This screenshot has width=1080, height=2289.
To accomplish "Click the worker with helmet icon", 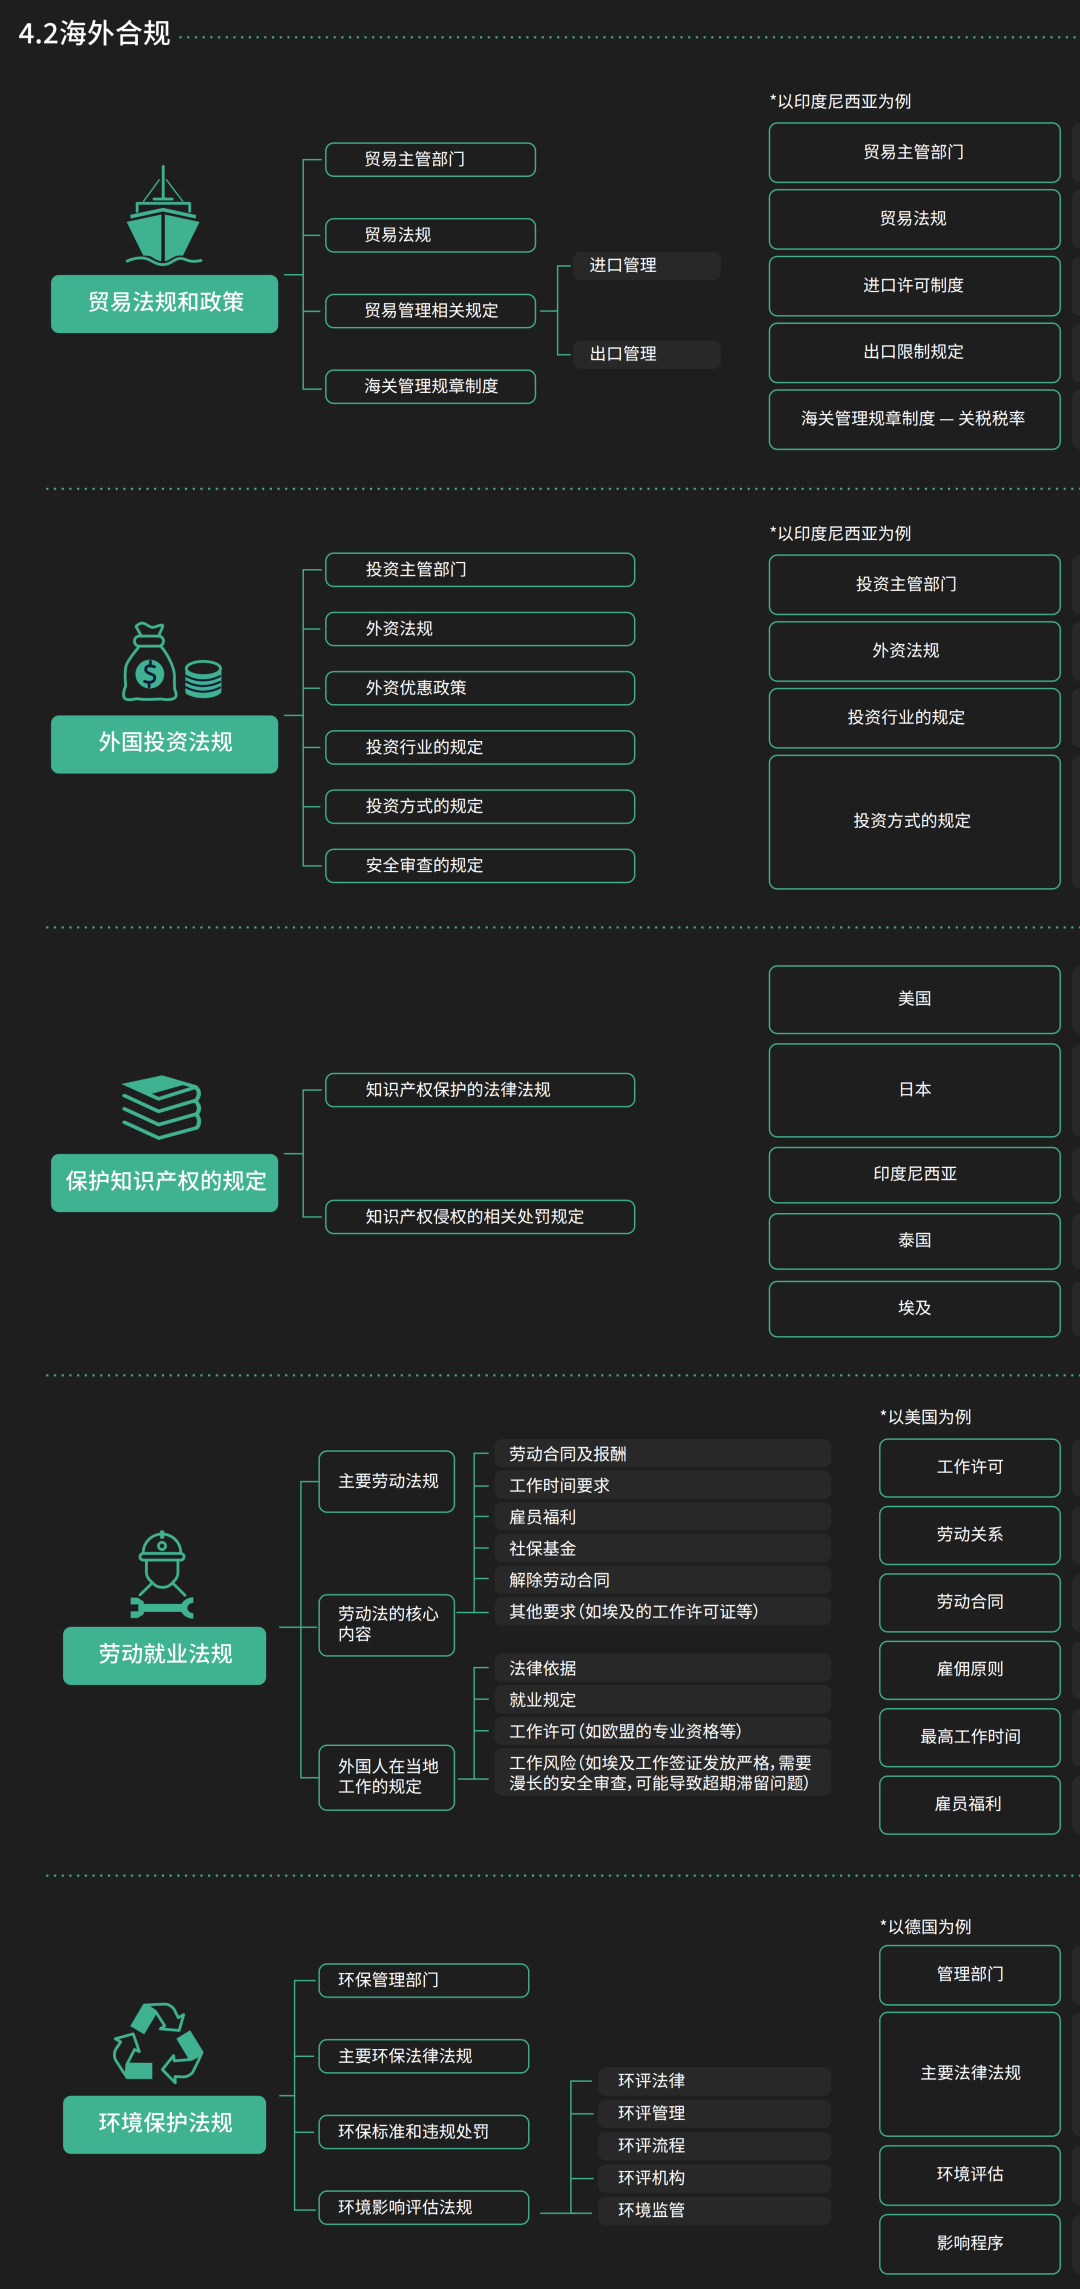I will tap(162, 1575).
